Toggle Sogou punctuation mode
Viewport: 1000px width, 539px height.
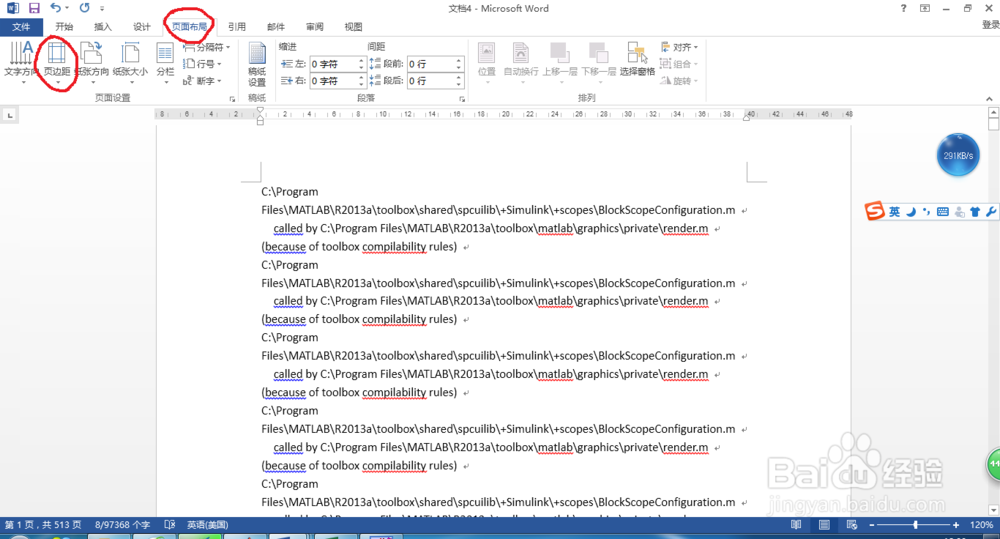click(x=926, y=212)
